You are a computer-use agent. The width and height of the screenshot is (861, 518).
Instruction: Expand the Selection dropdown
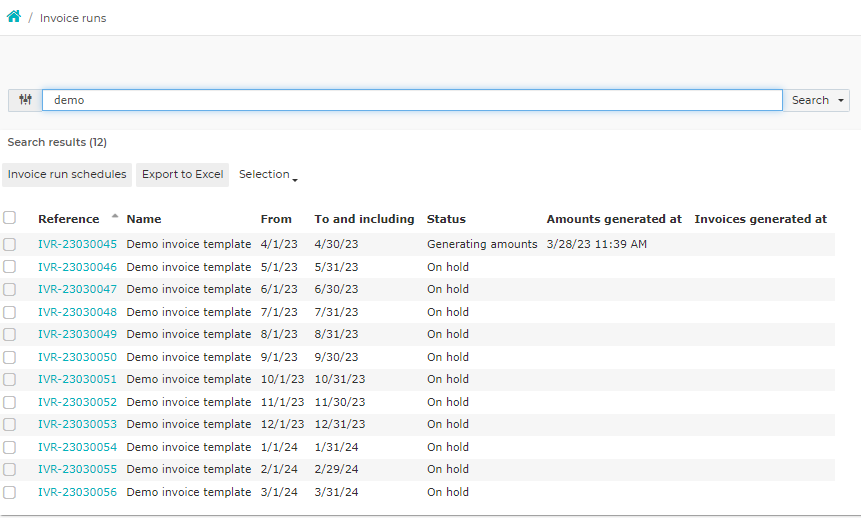click(268, 175)
